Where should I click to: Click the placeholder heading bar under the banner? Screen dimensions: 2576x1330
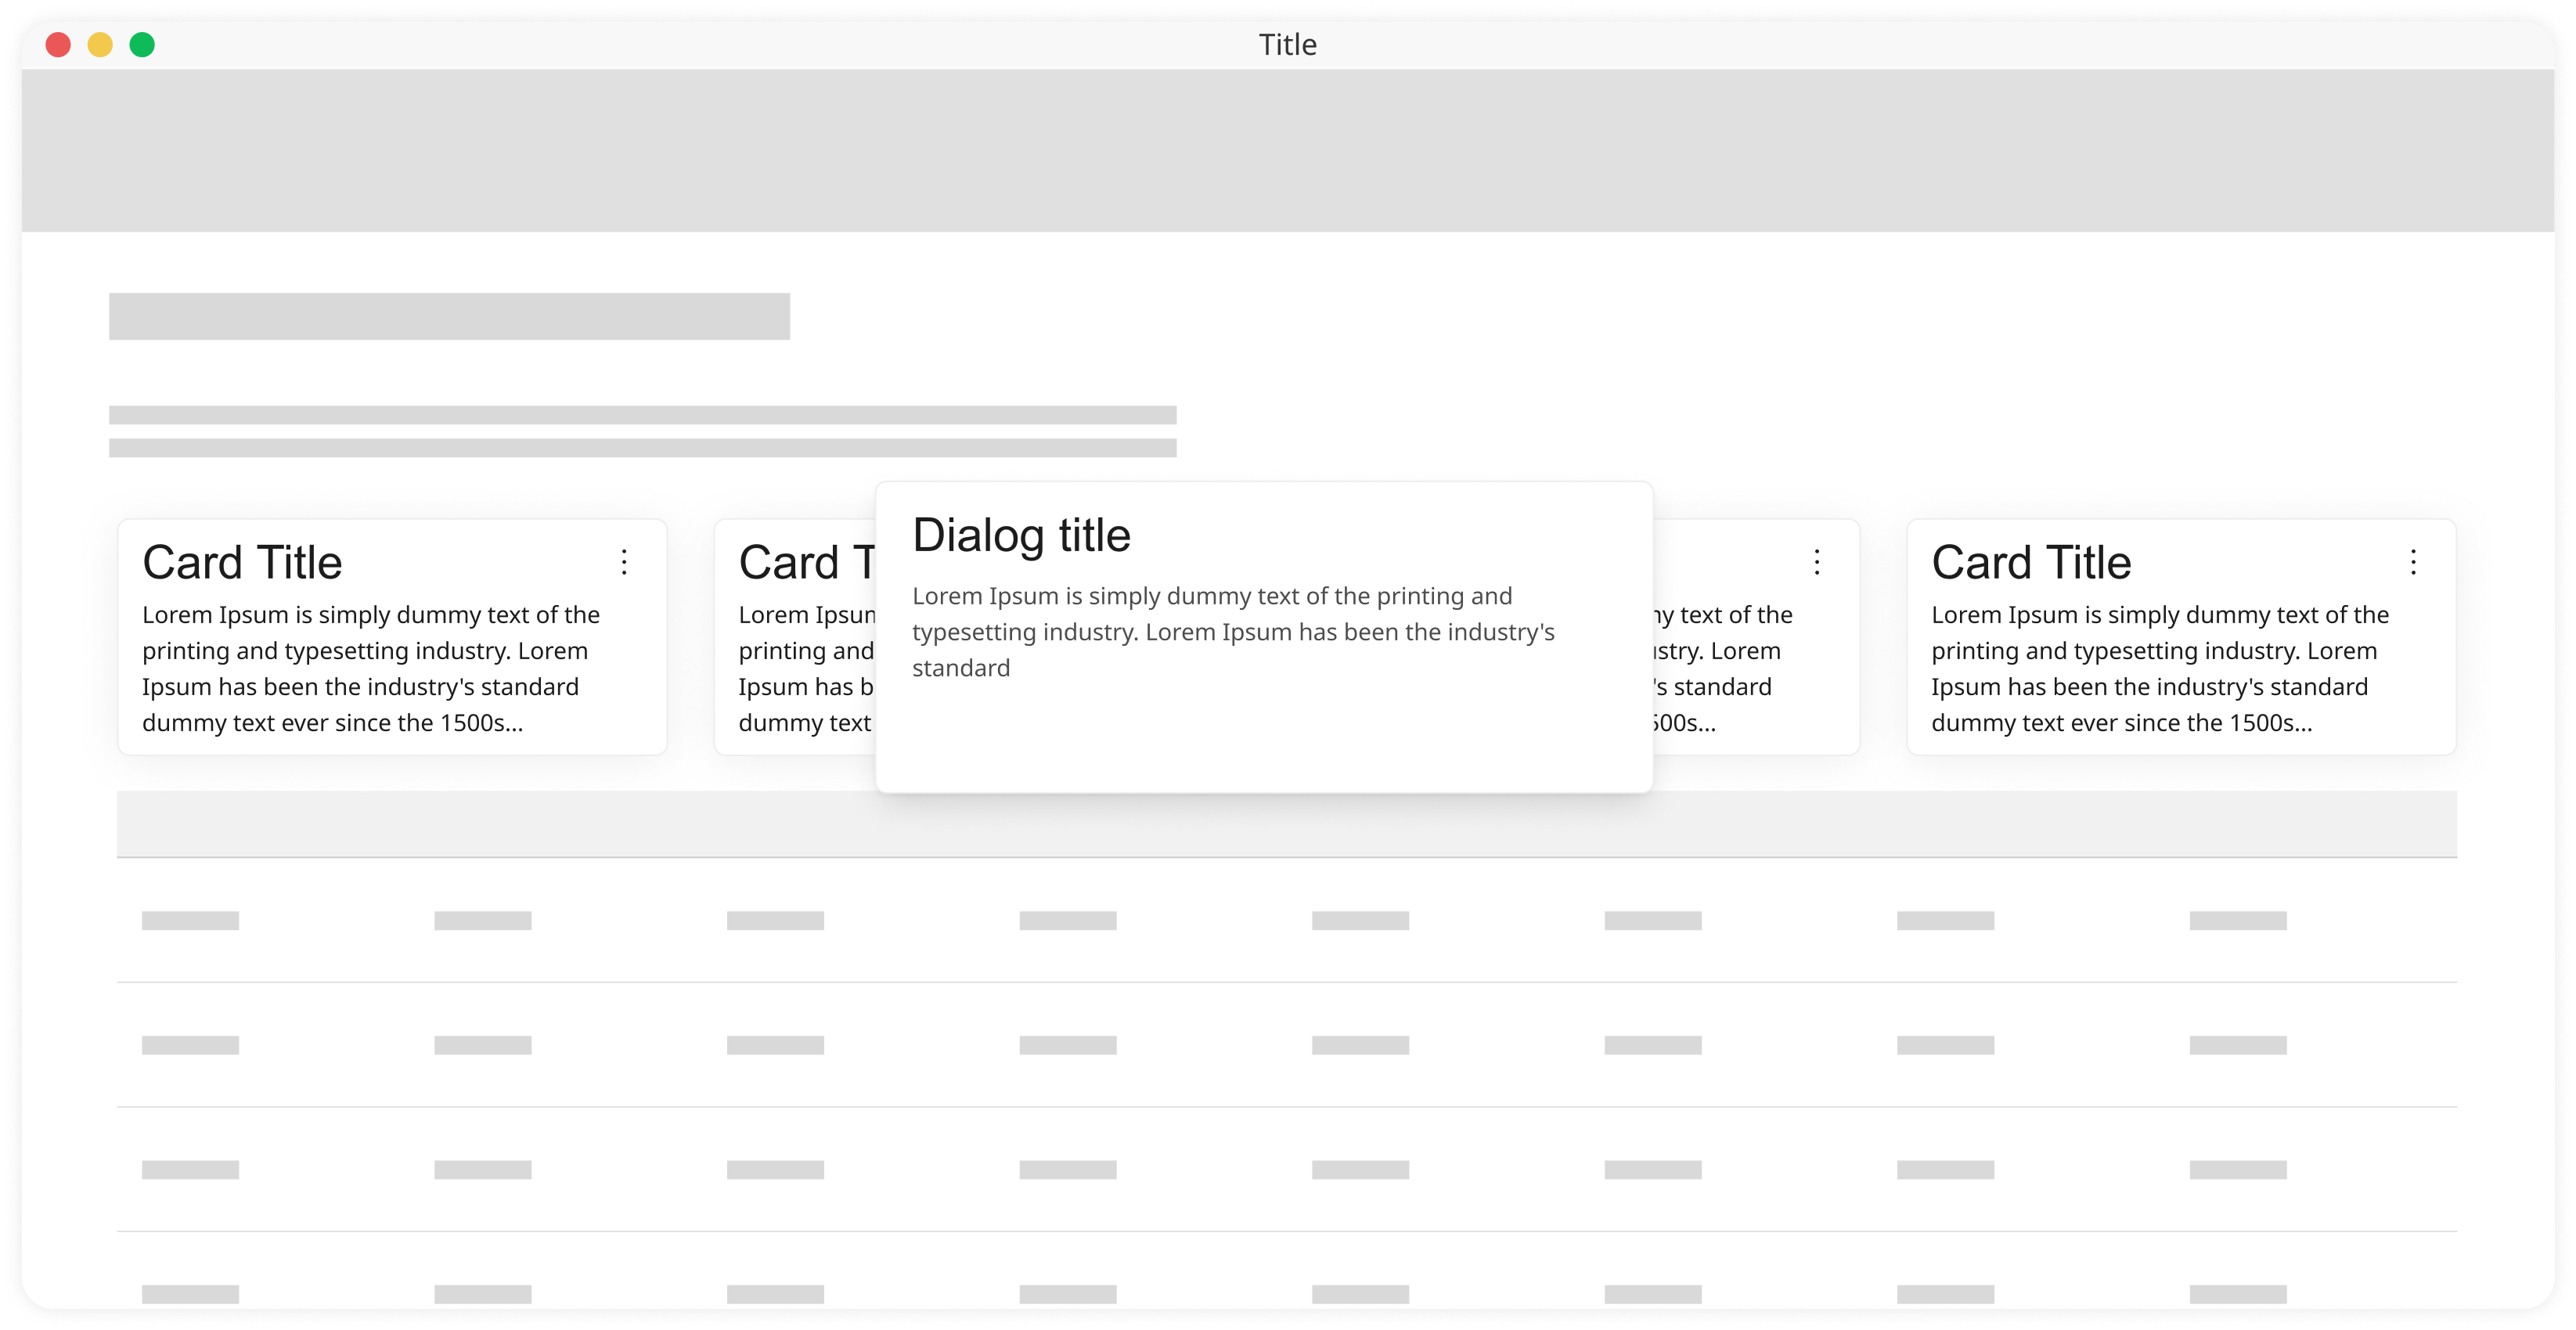(449, 316)
